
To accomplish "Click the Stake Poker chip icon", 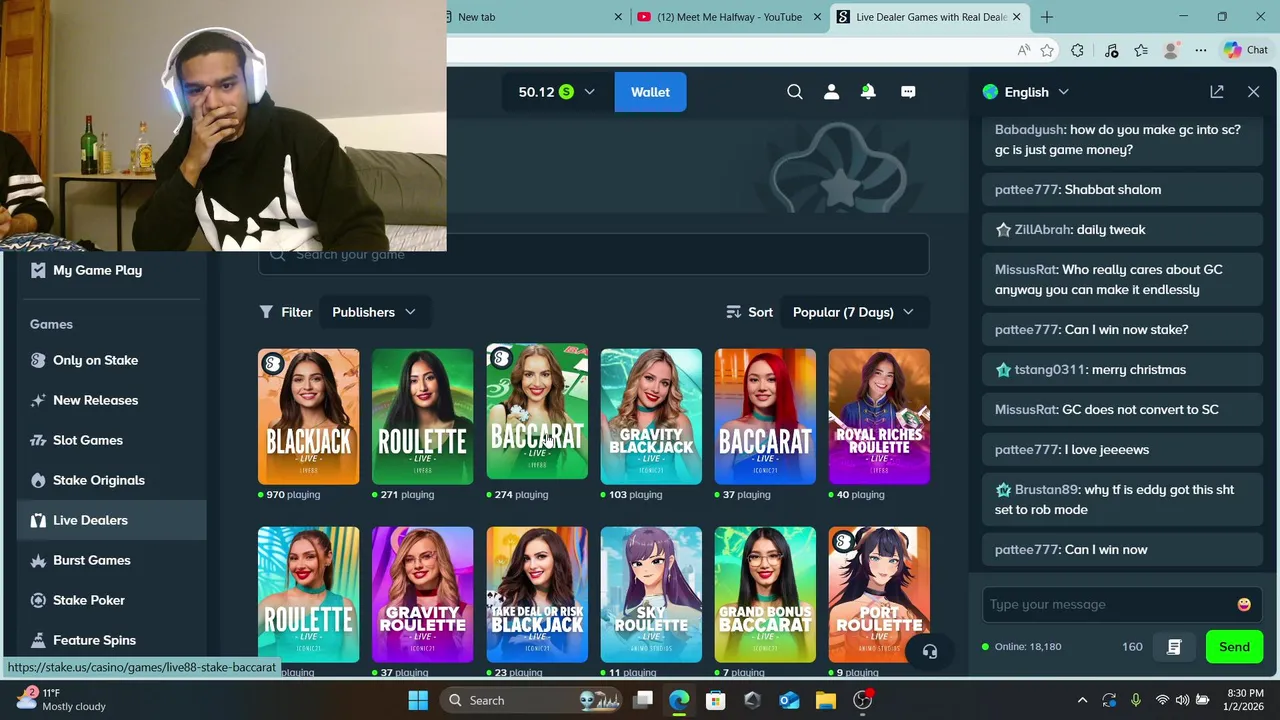I will [x=38, y=600].
